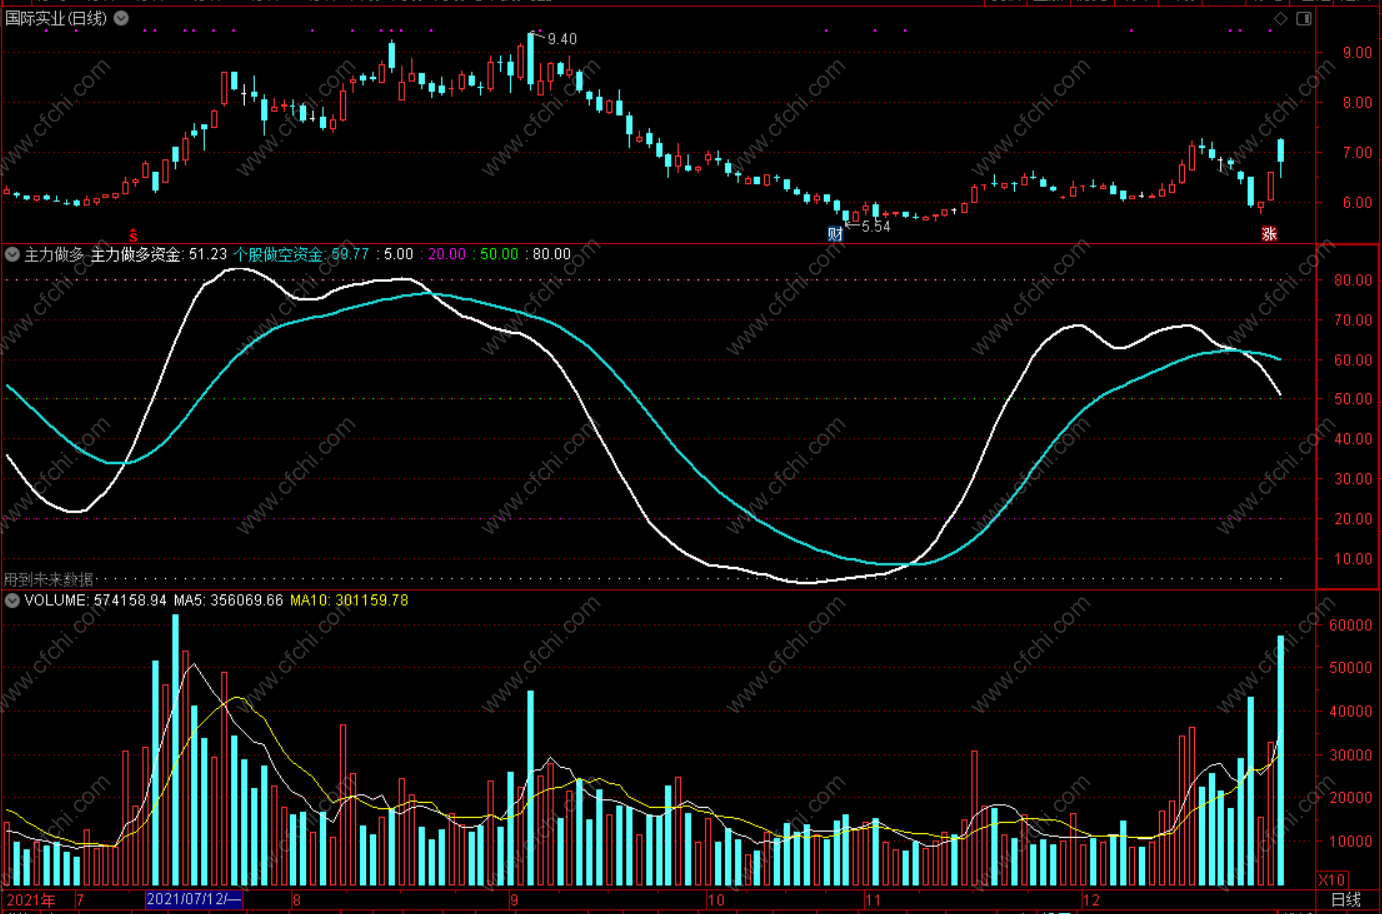The height and width of the screenshot is (914, 1382).
Task: Collapse the 主力做多 indicator panel arrow
Action: pyautogui.click(x=12, y=254)
